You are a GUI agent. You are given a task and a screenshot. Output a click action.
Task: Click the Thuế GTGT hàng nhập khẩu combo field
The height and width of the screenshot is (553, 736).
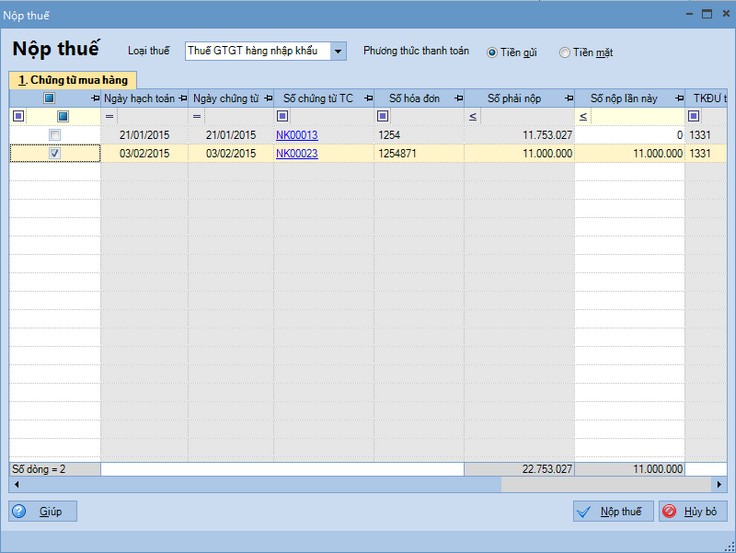pyautogui.click(x=258, y=51)
